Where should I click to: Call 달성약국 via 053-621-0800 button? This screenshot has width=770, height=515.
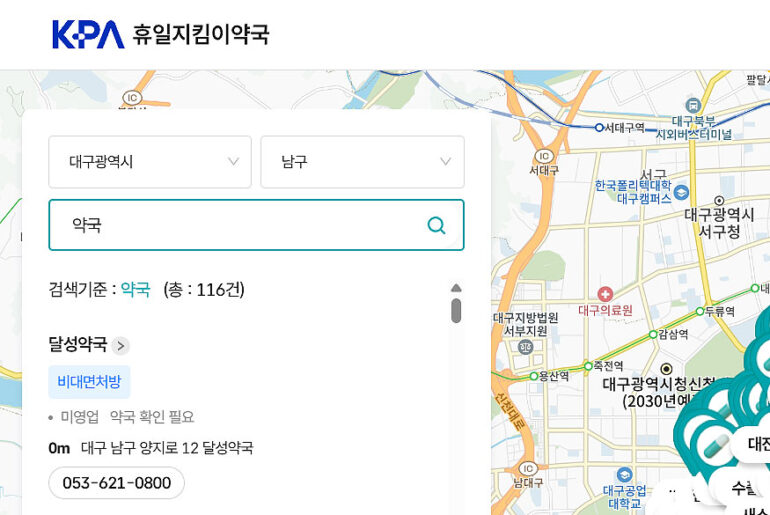(x=116, y=483)
